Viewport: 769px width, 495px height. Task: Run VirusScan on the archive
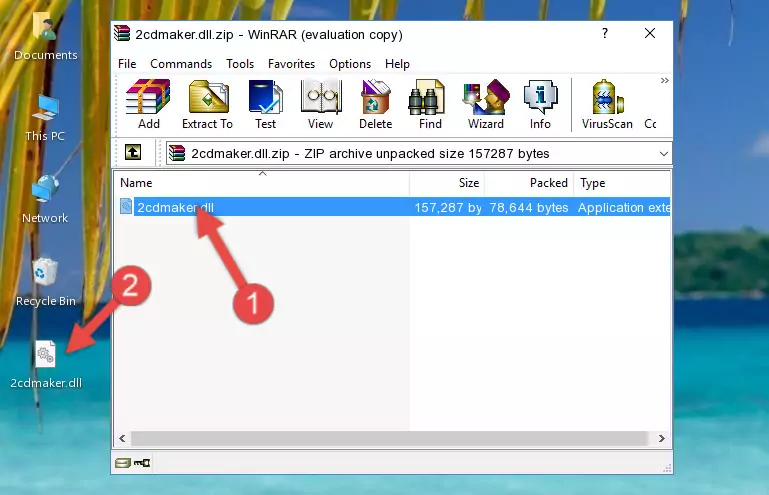coord(607,104)
